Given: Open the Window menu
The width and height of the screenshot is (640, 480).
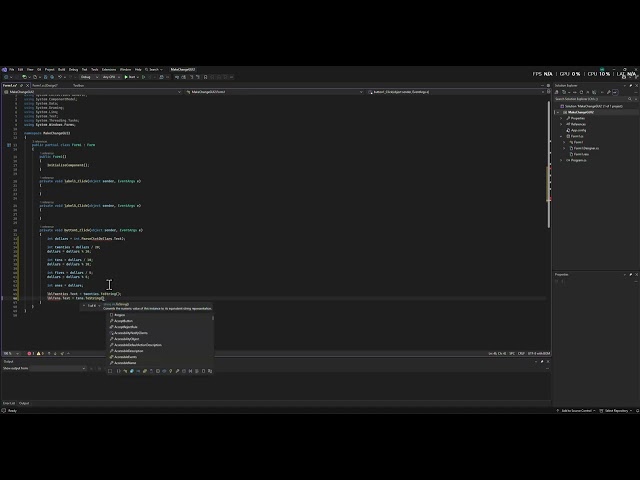Looking at the screenshot, I should [x=125, y=69].
